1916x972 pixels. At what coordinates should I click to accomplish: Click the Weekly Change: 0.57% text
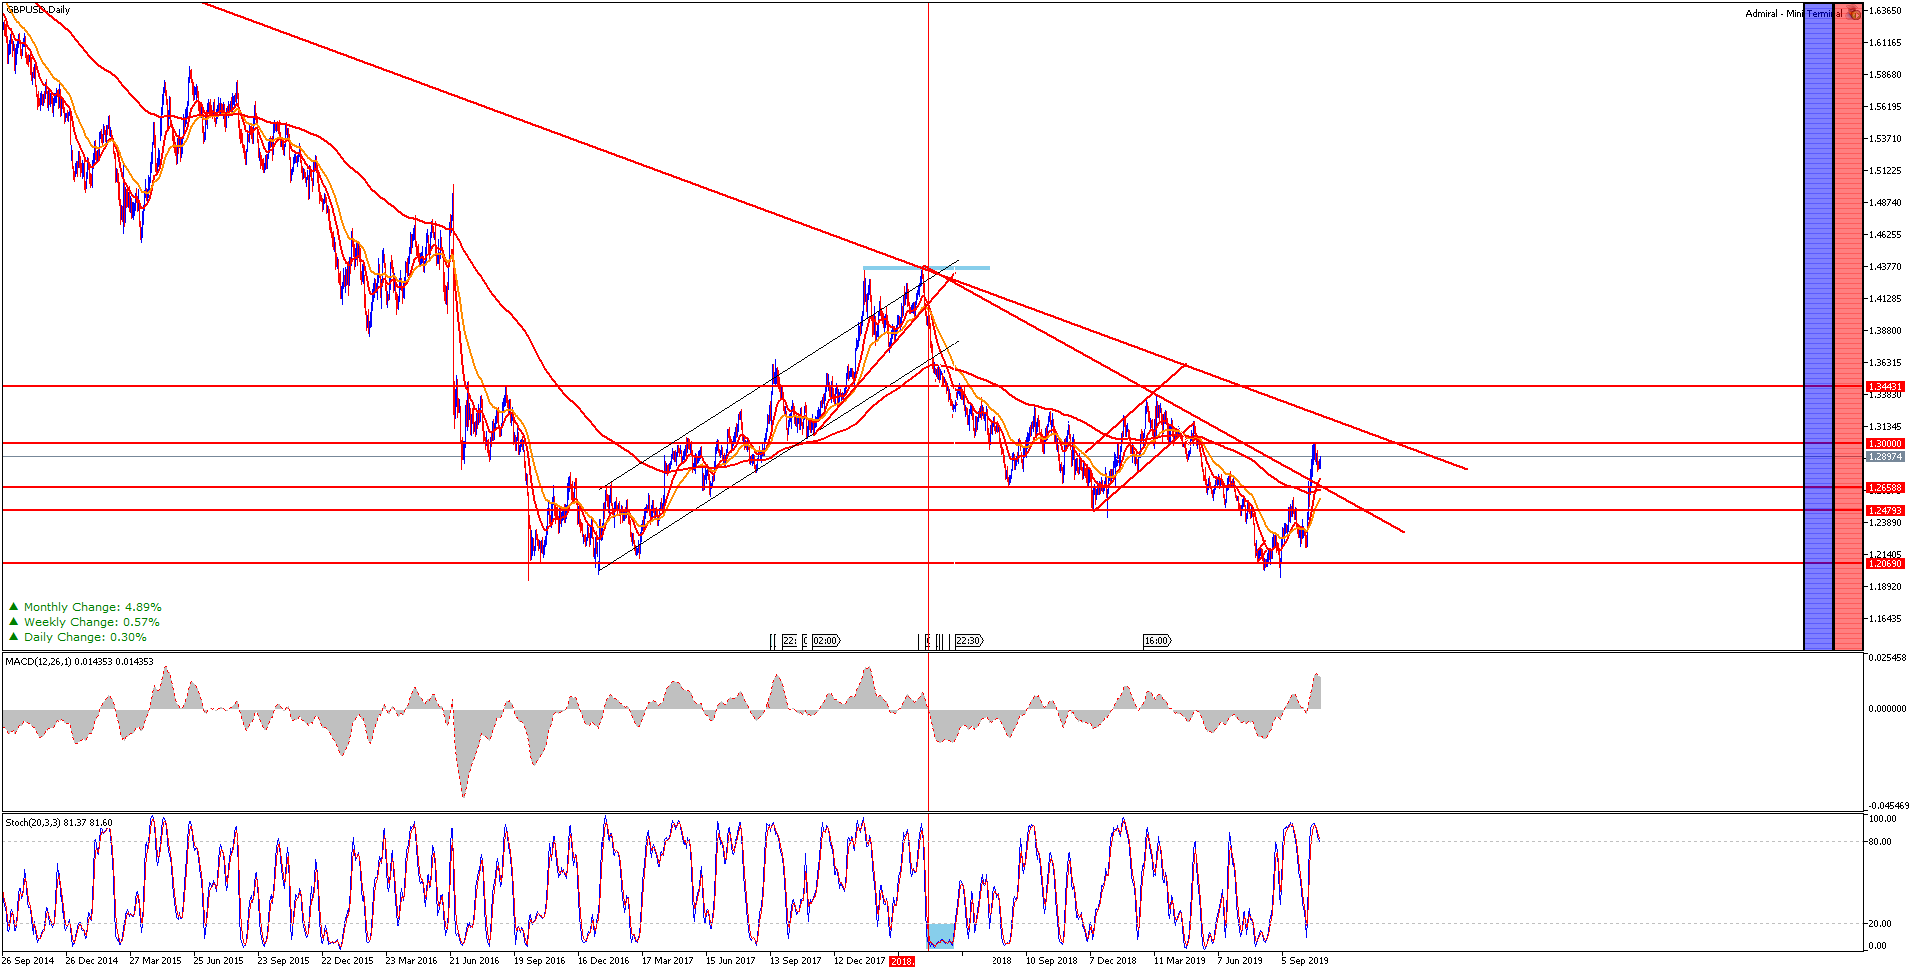click(x=91, y=622)
